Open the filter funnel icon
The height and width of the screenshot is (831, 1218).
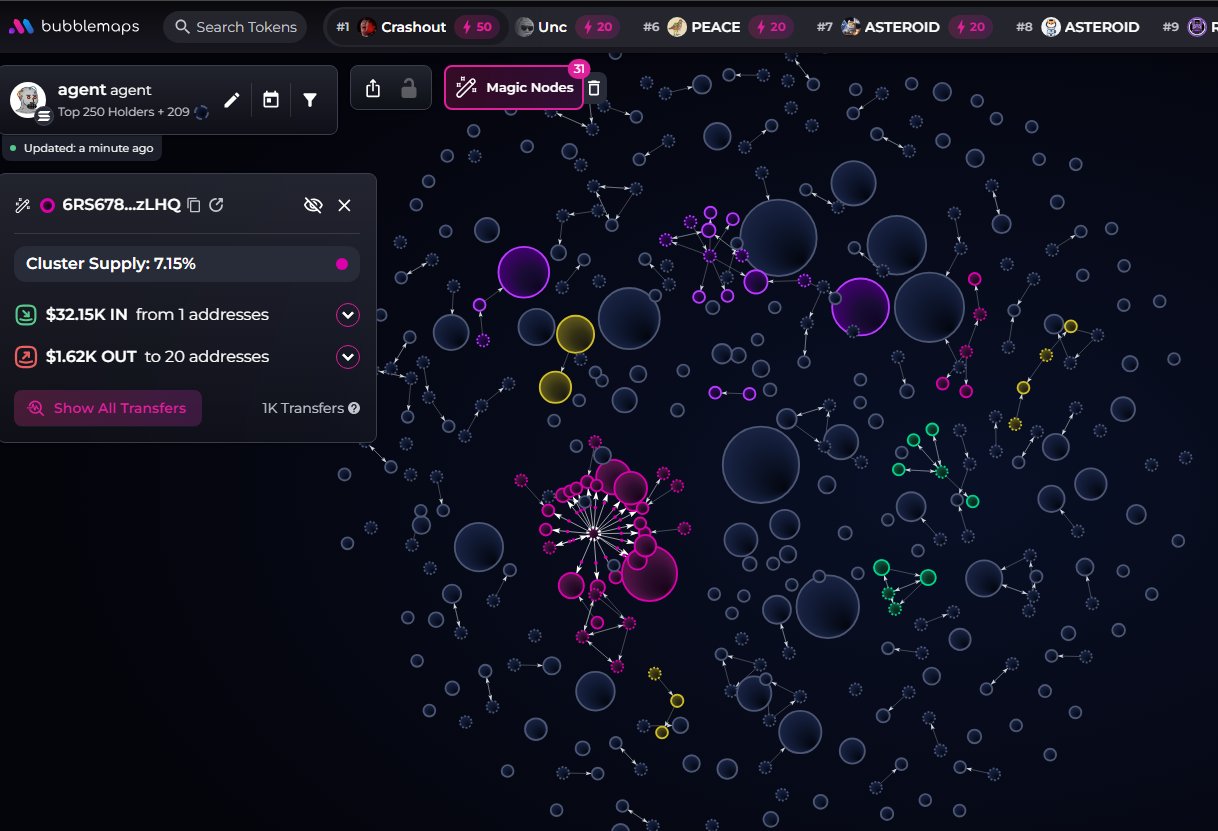310,100
